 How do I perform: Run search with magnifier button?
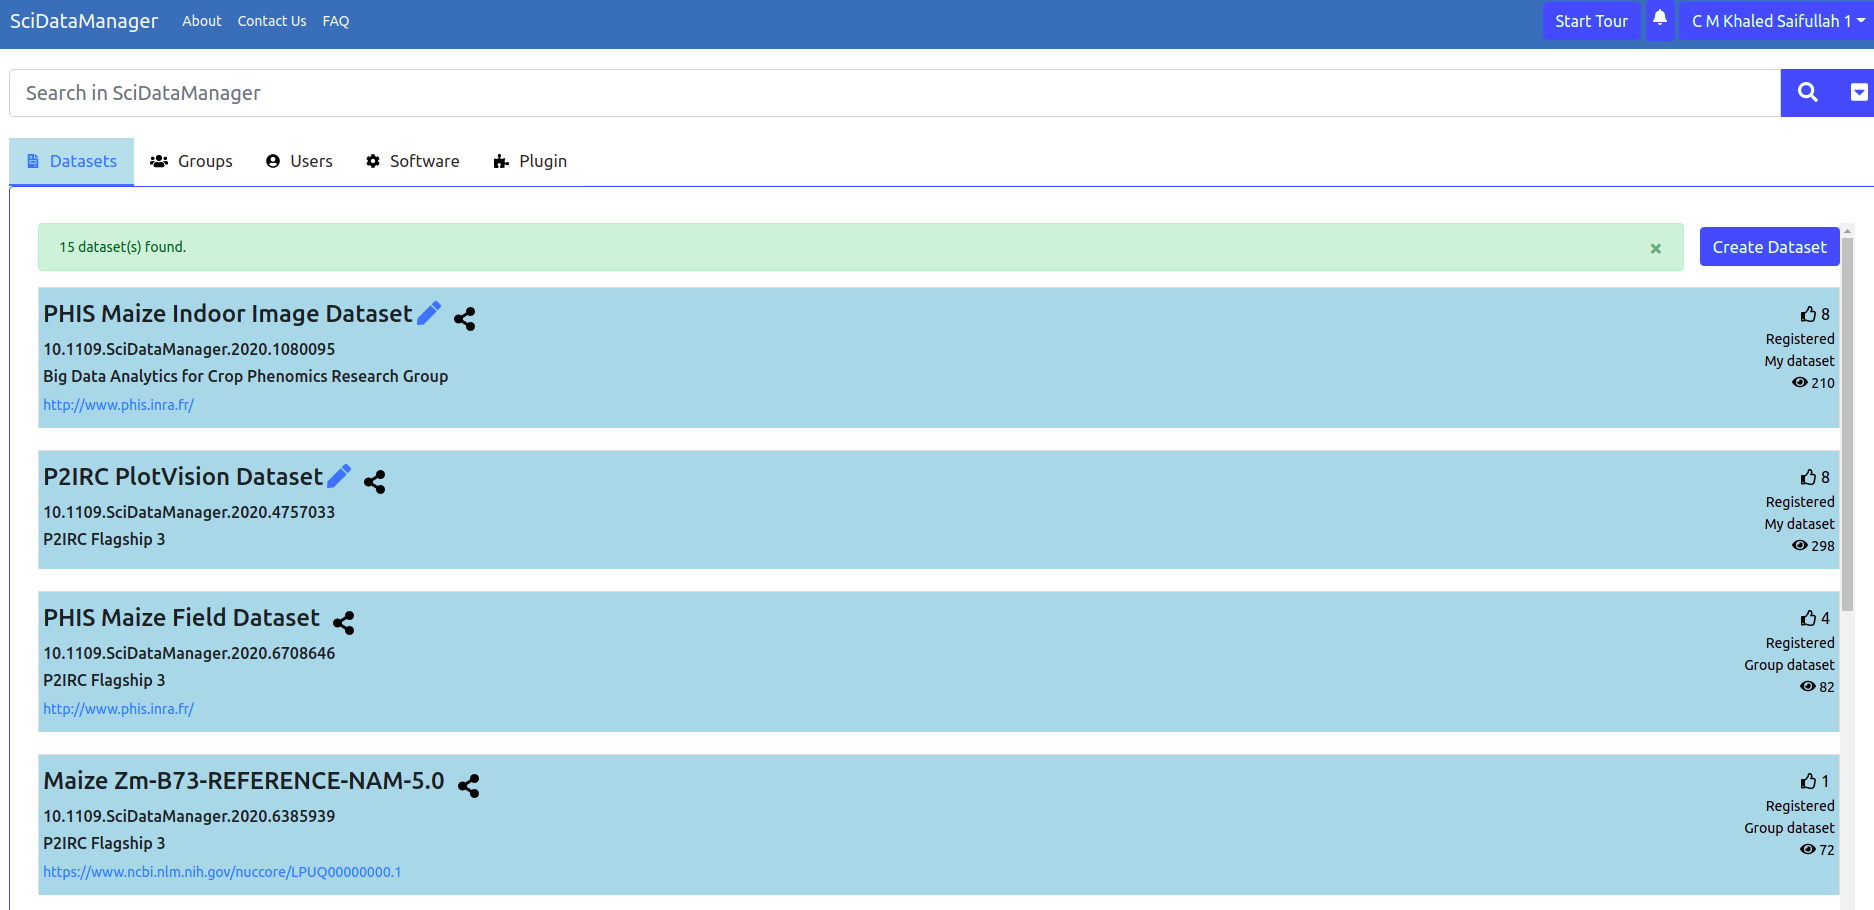coord(1807,92)
